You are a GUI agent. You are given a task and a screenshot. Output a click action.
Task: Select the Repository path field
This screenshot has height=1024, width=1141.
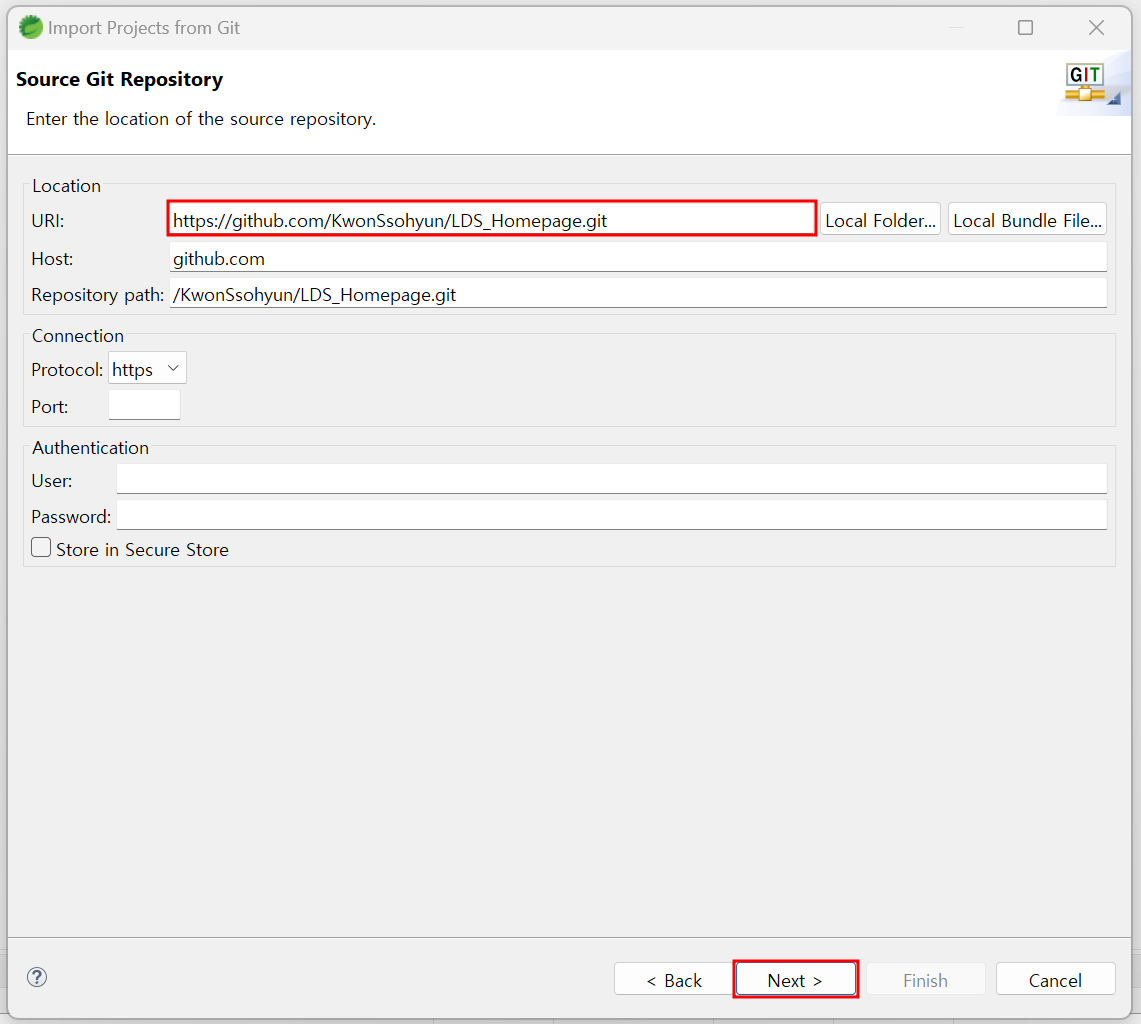[x=638, y=293]
